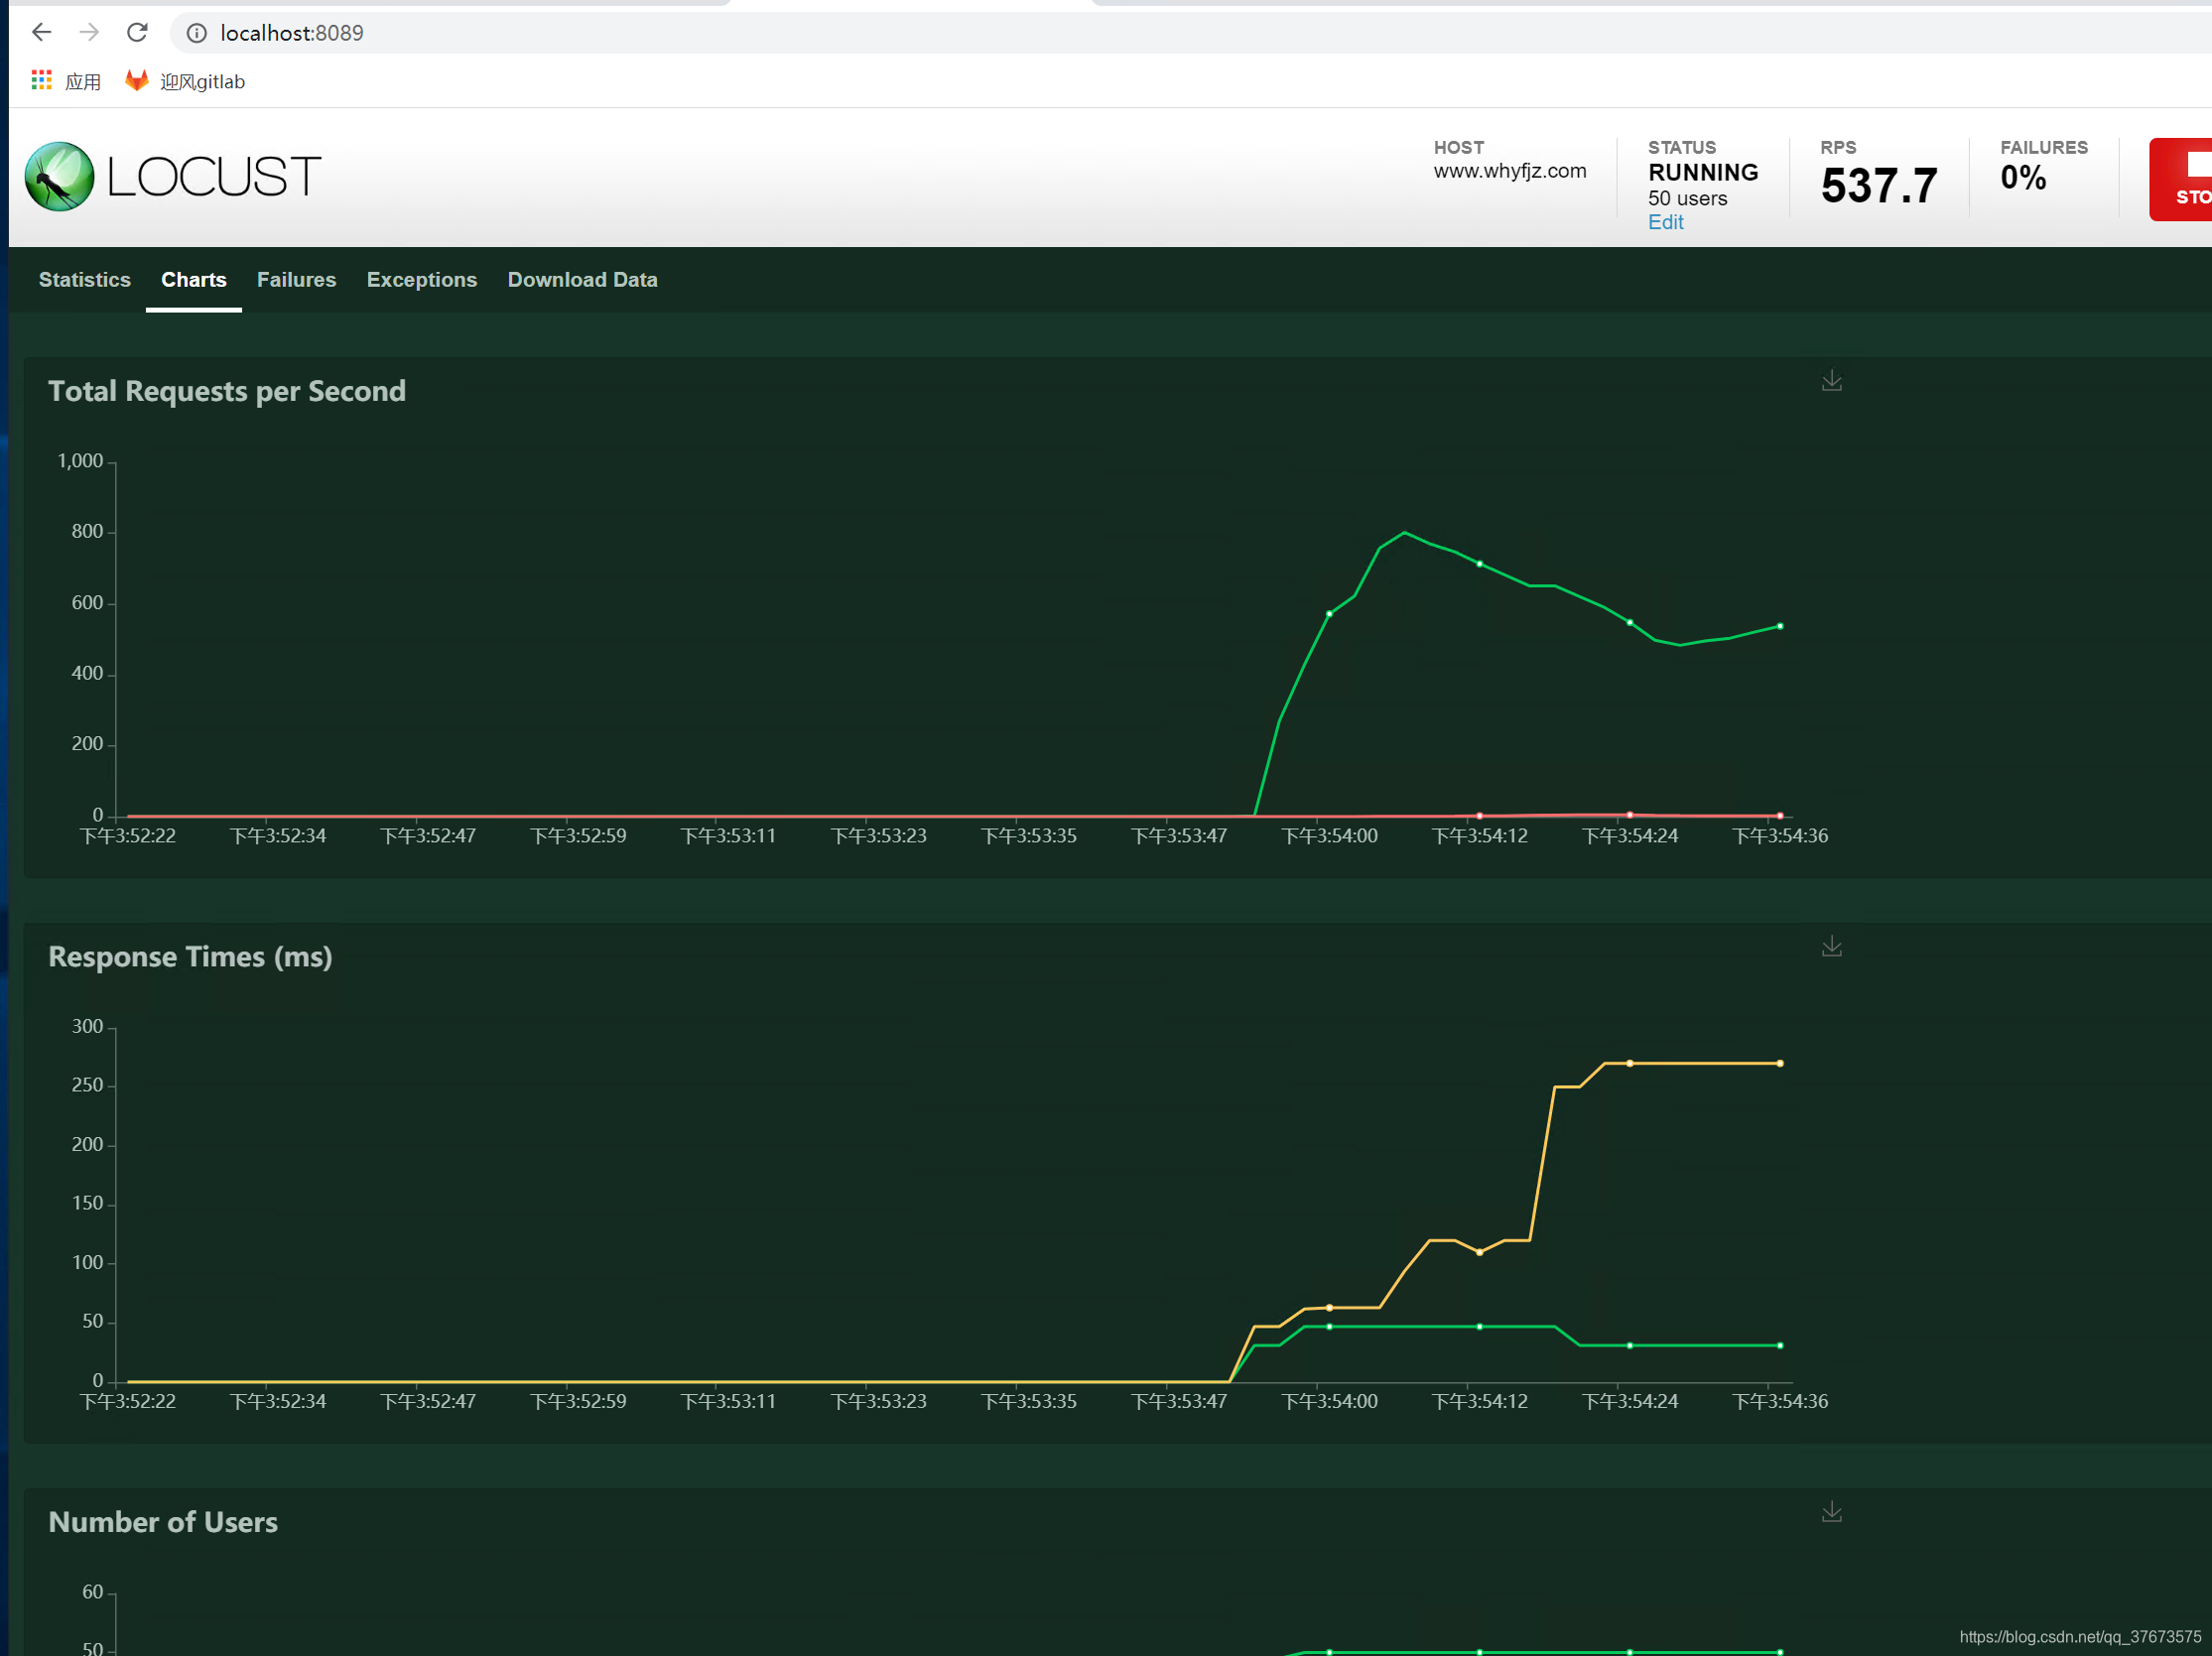Download Number of Users chart image

(x=1830, y=1511)
